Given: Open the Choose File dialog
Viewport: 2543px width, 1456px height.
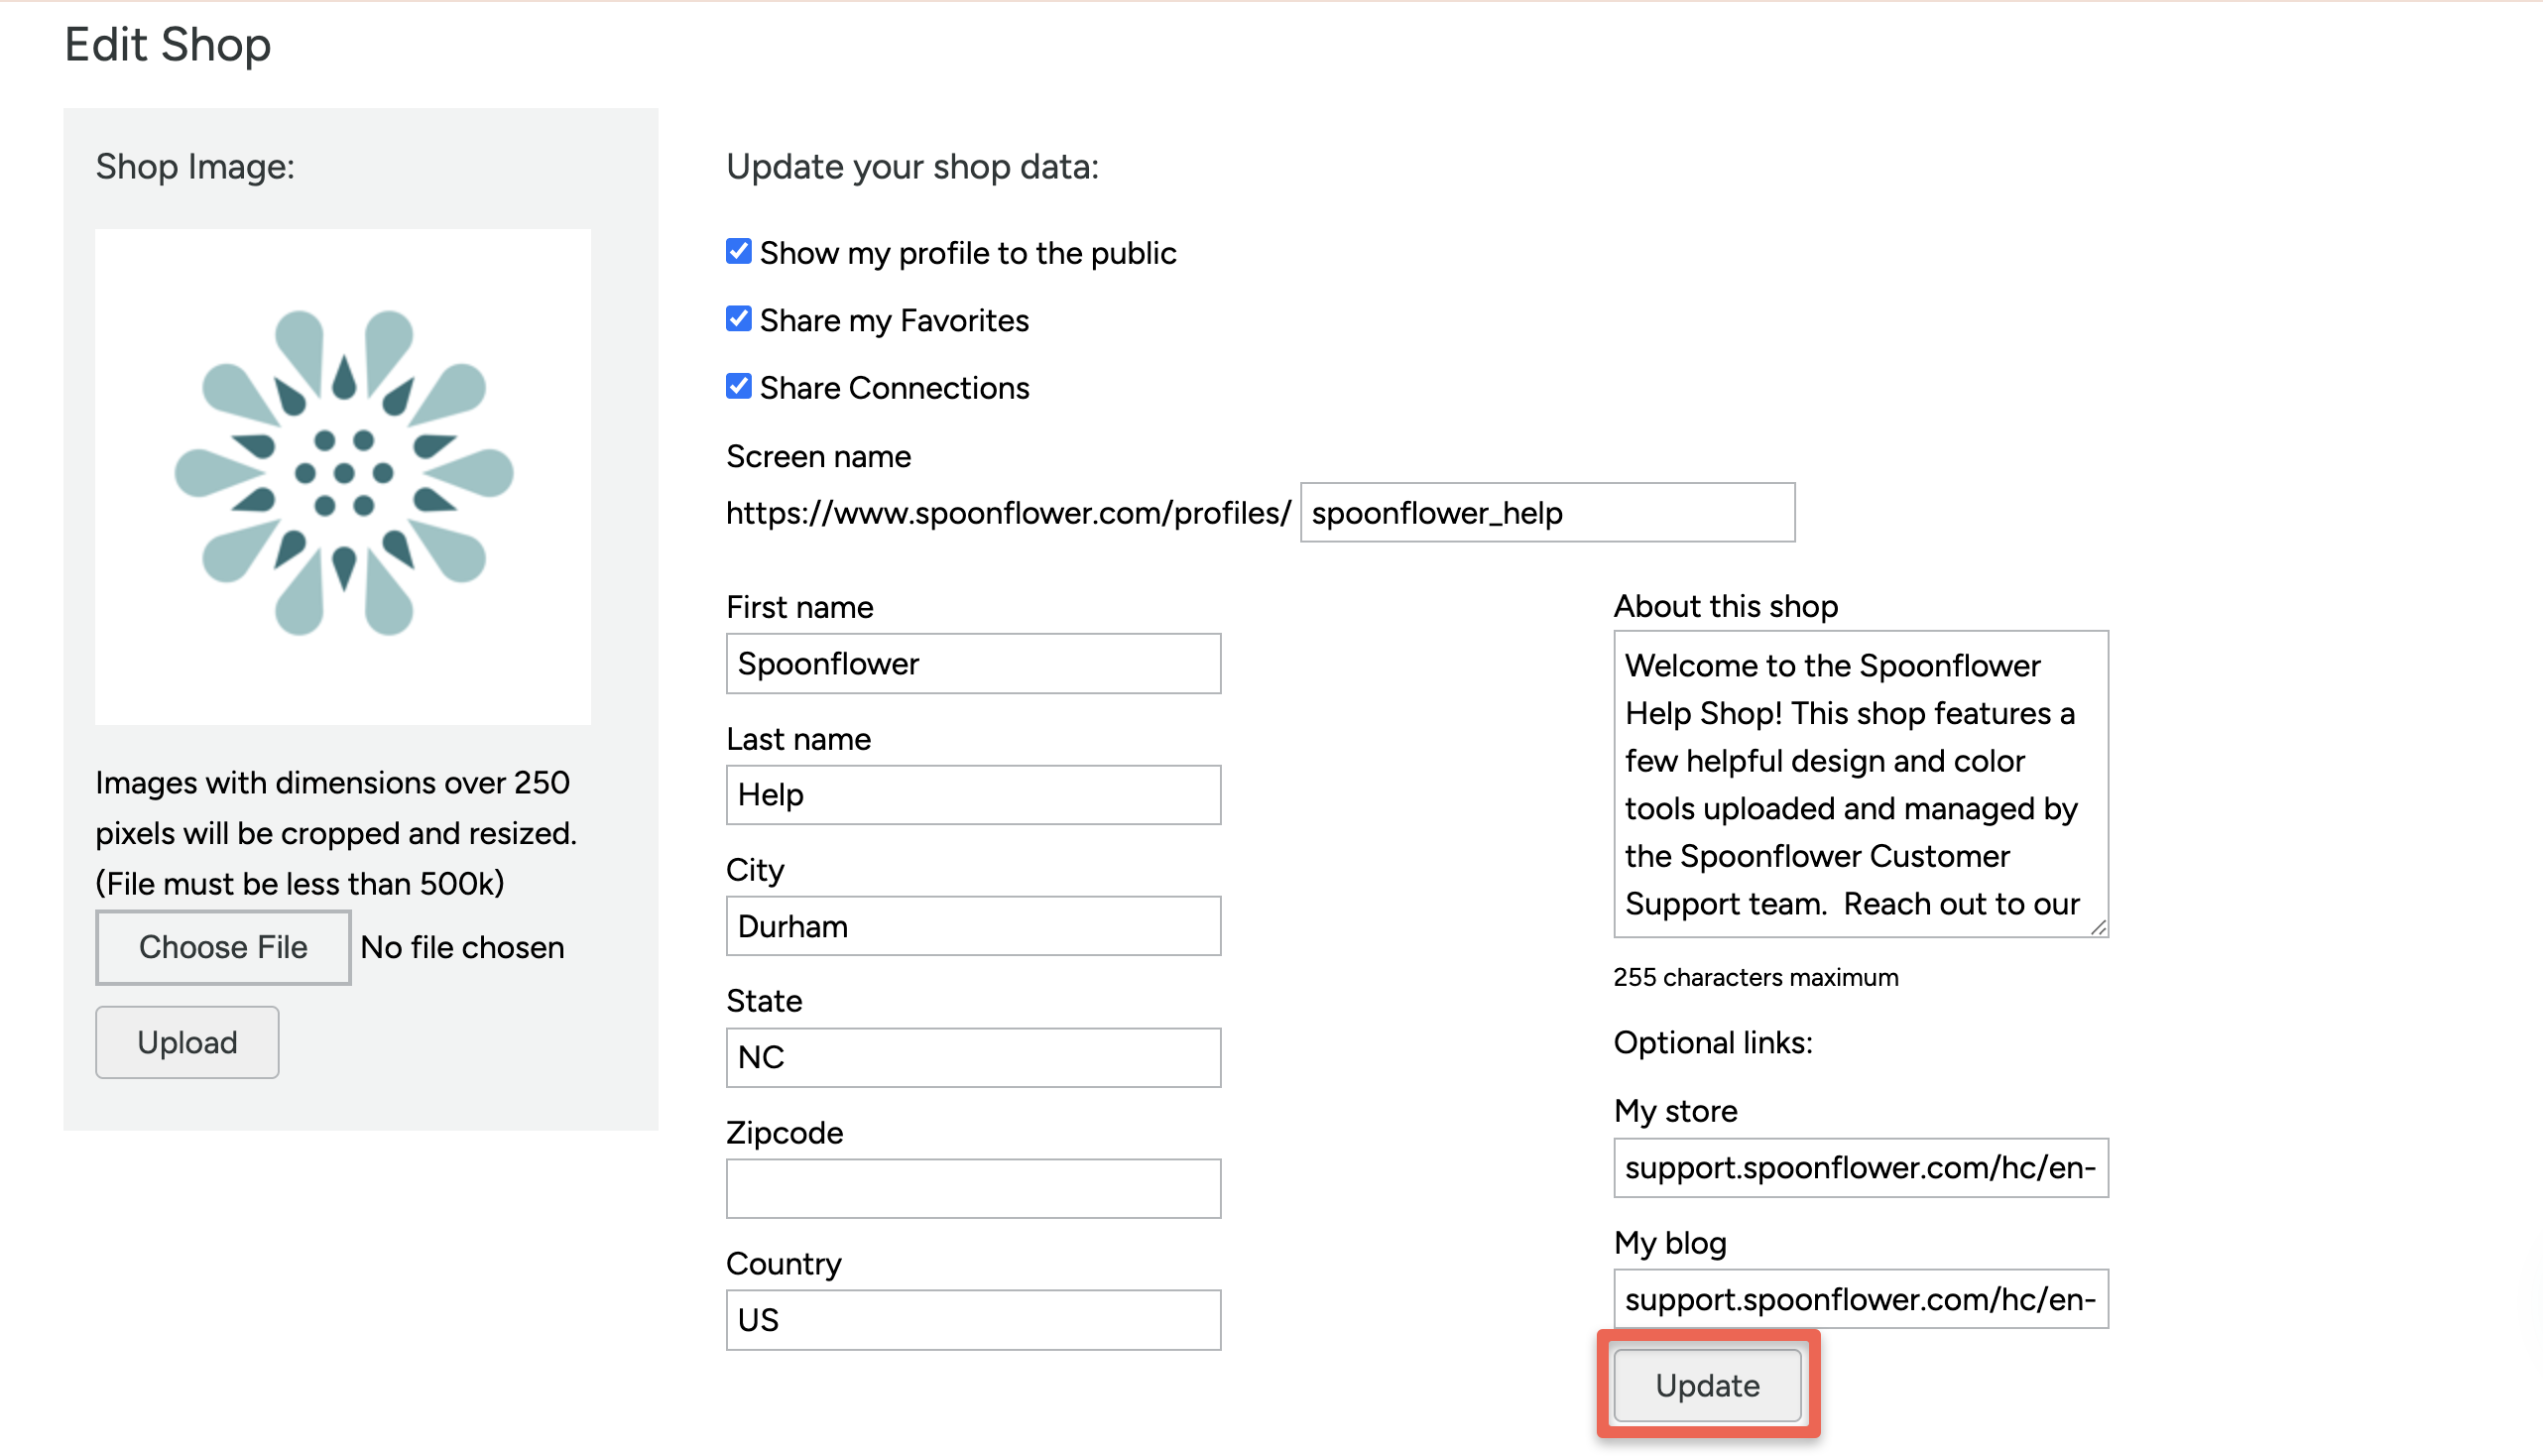Looking at the screenshot, I should (222, 946).
